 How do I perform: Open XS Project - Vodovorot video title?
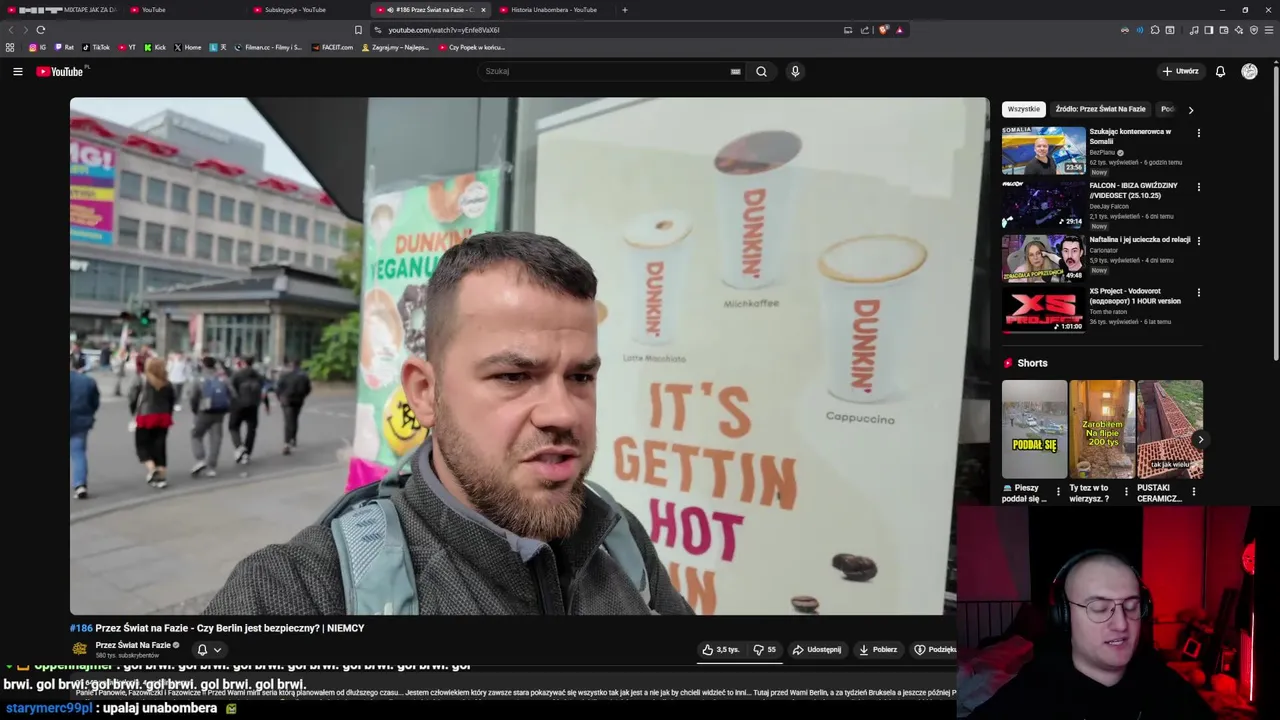(x=1135, y=296)
